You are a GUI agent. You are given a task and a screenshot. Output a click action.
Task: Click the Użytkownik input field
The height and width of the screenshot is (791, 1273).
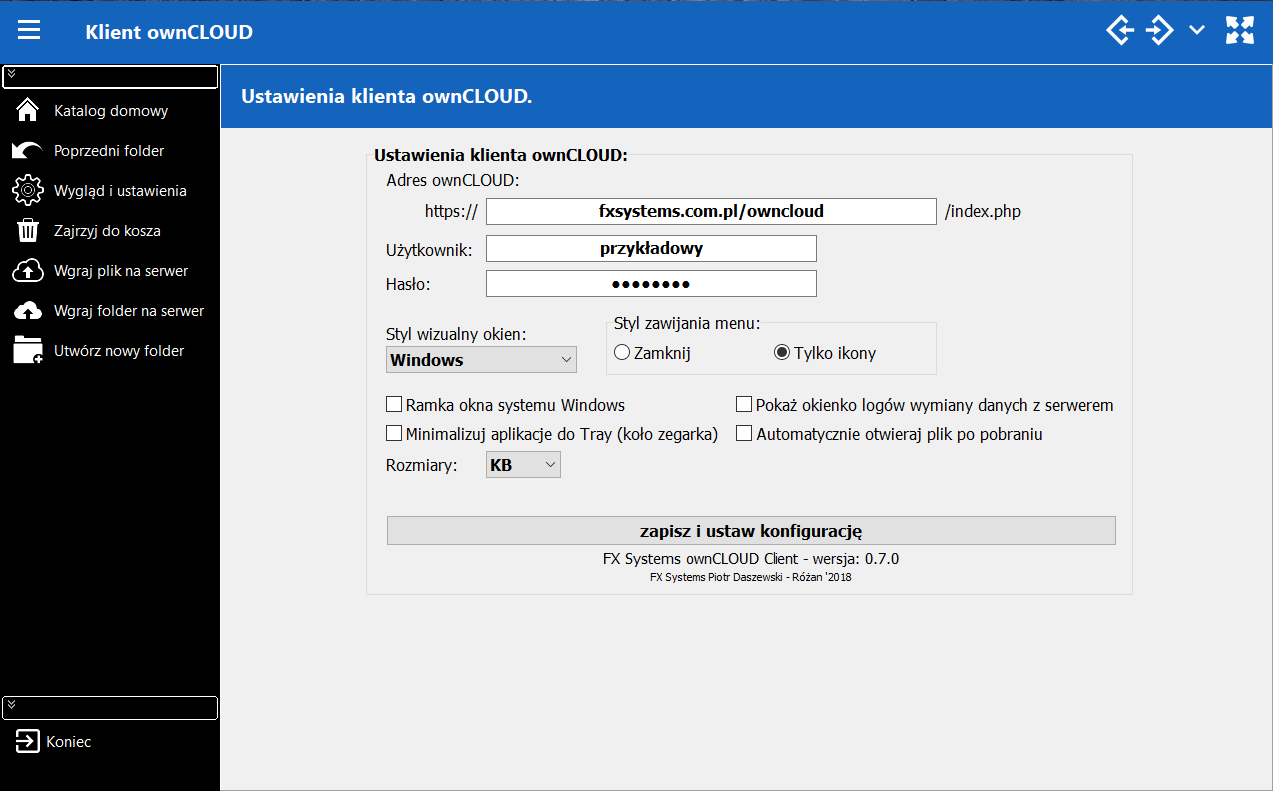pyautogui.click(x=651, y=248)
